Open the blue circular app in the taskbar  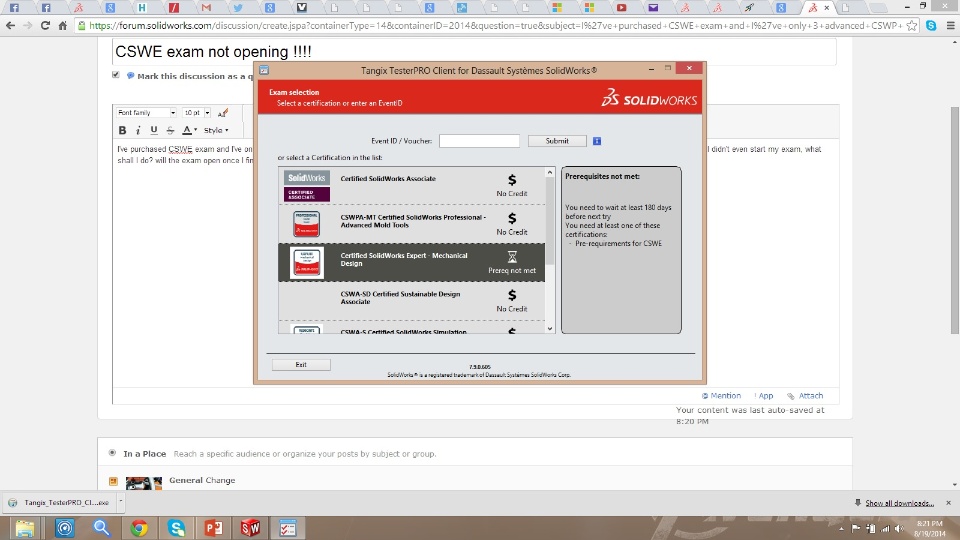click(64, 528)
